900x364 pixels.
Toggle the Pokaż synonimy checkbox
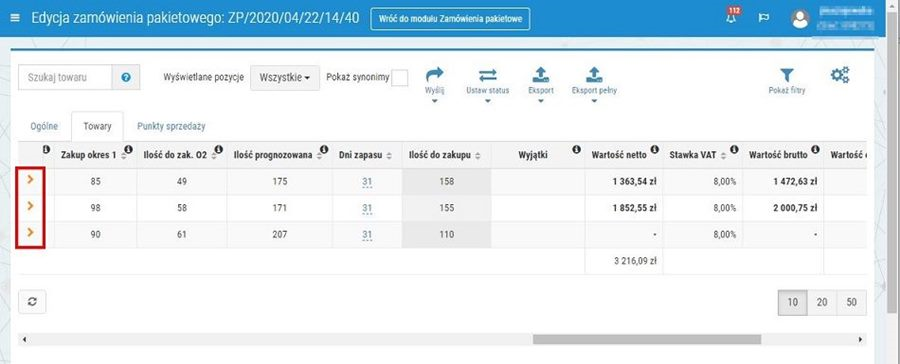click(399, 78)
